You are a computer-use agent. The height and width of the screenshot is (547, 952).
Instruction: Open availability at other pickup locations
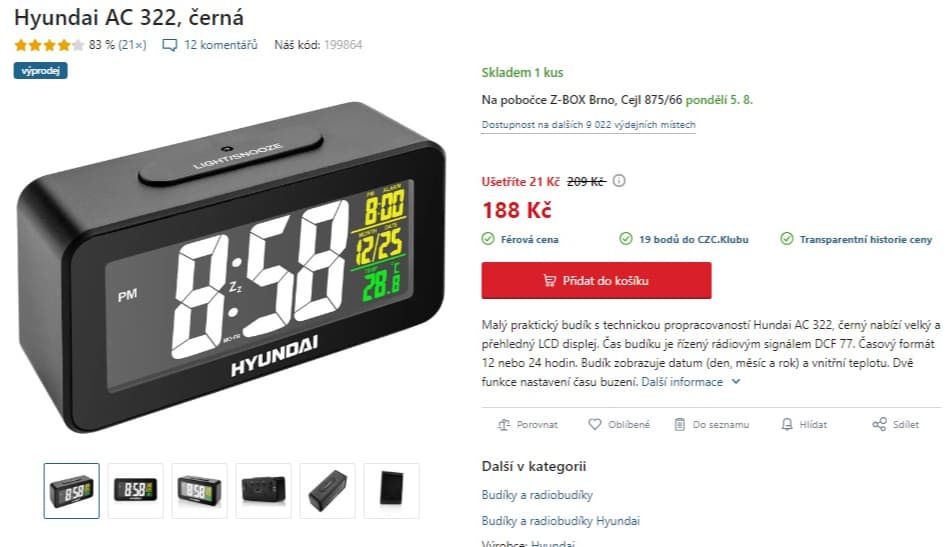pos(588,124)
